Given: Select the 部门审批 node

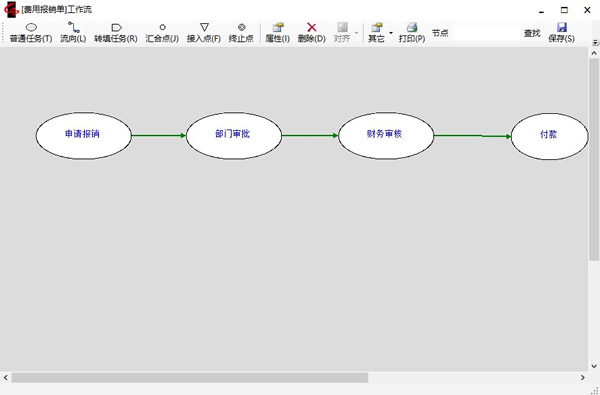Looking at the screenshot, I should point(234,135).
